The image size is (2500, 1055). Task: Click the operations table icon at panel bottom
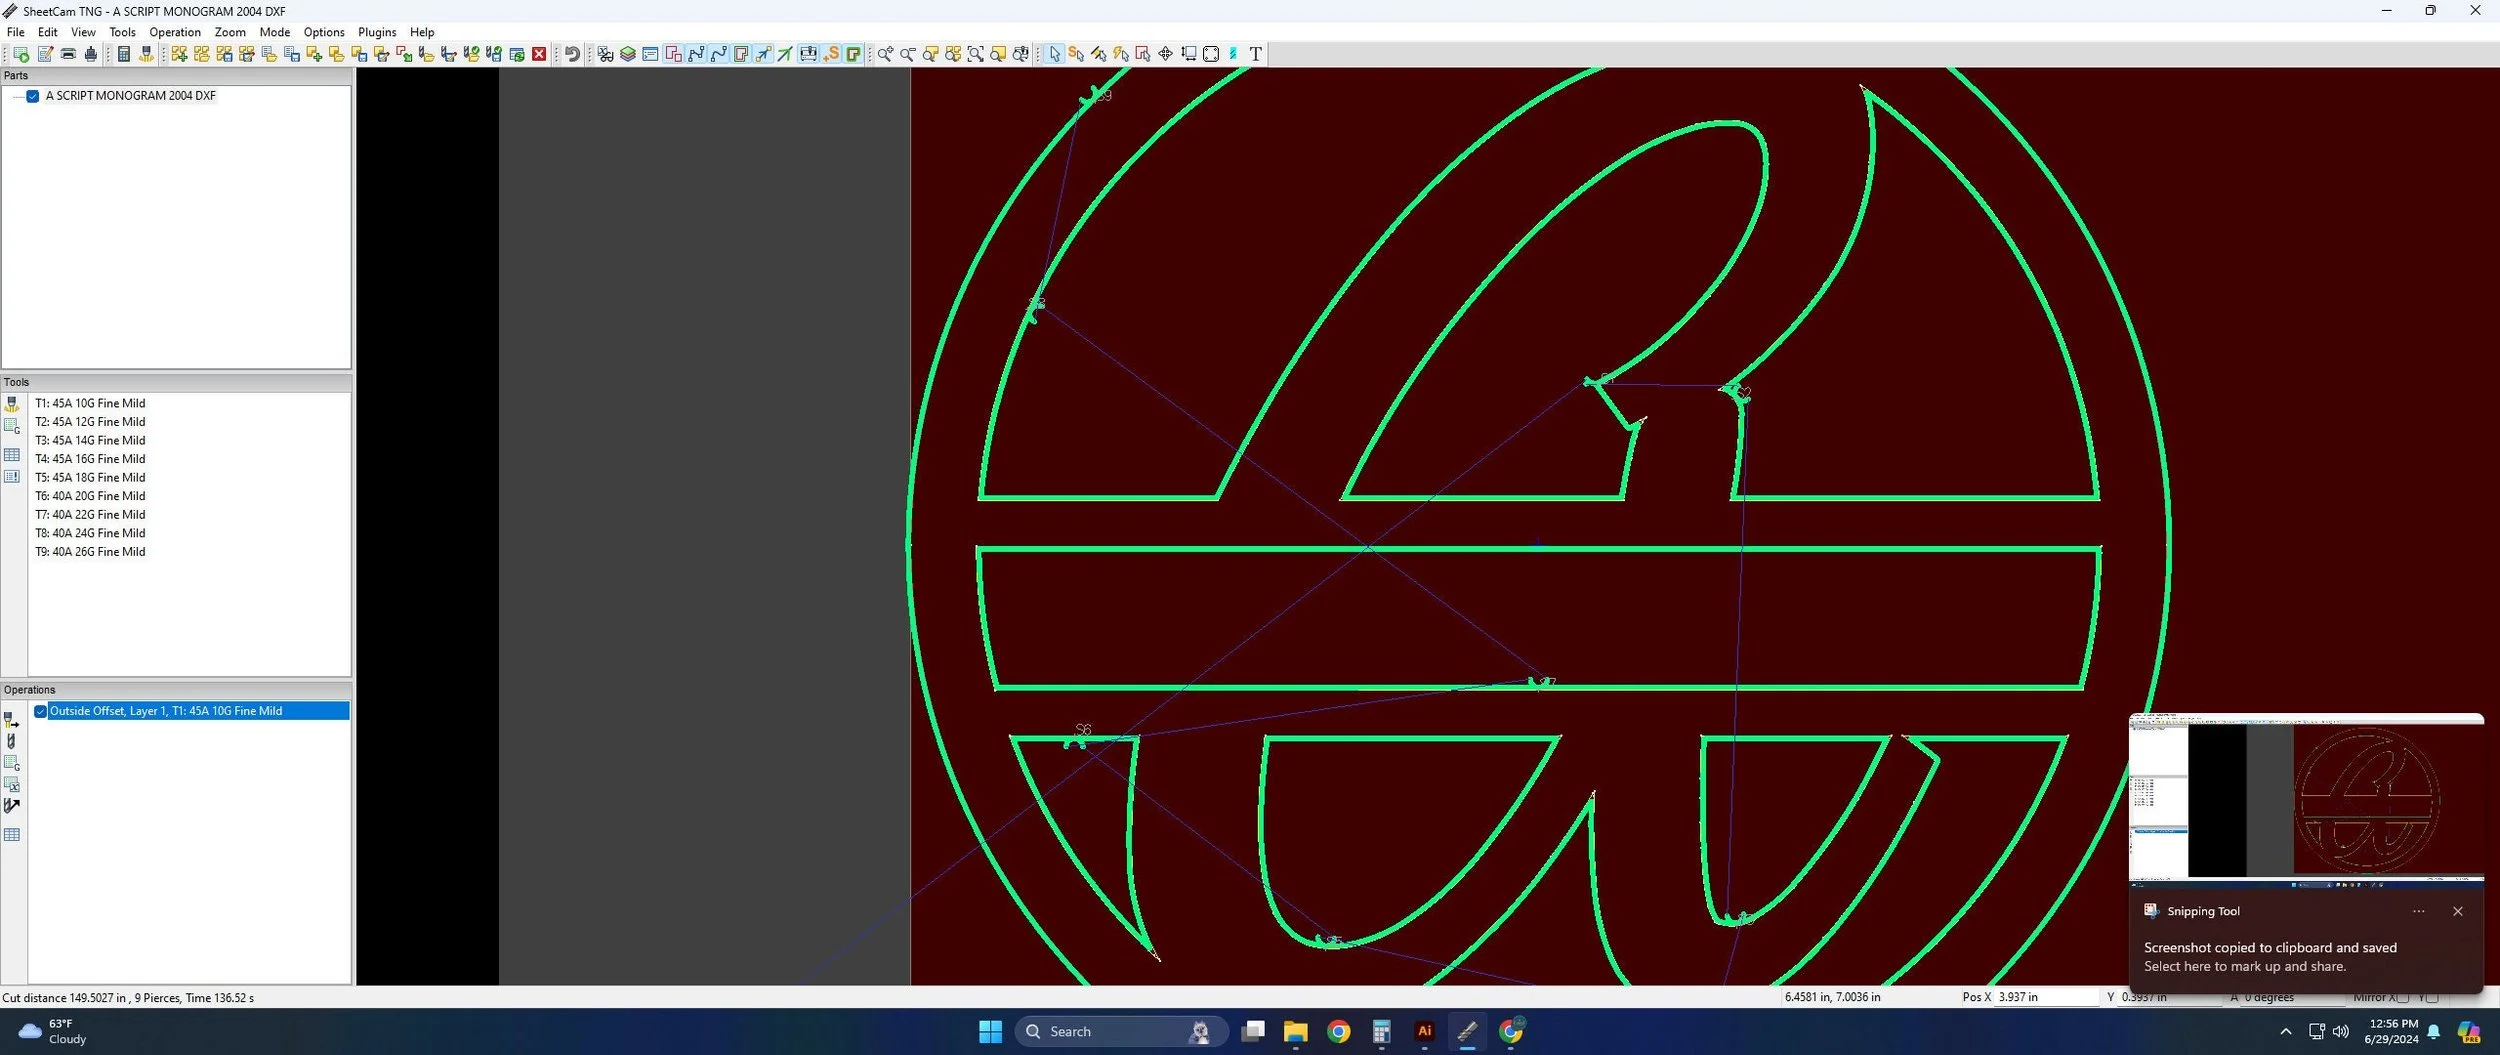pos(12,835)
